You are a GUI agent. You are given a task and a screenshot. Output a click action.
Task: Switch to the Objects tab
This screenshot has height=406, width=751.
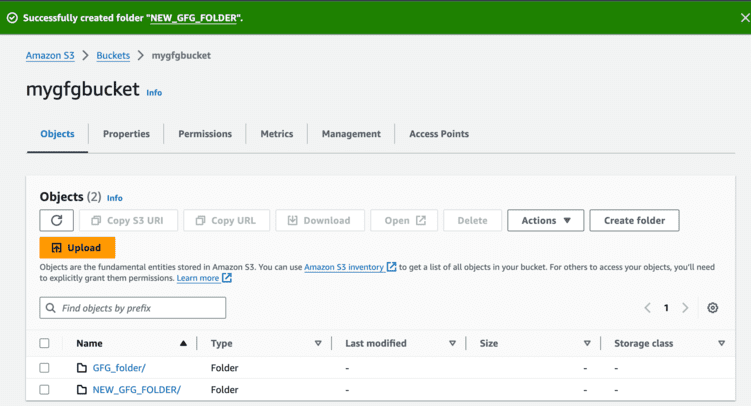tap(57, 134)
